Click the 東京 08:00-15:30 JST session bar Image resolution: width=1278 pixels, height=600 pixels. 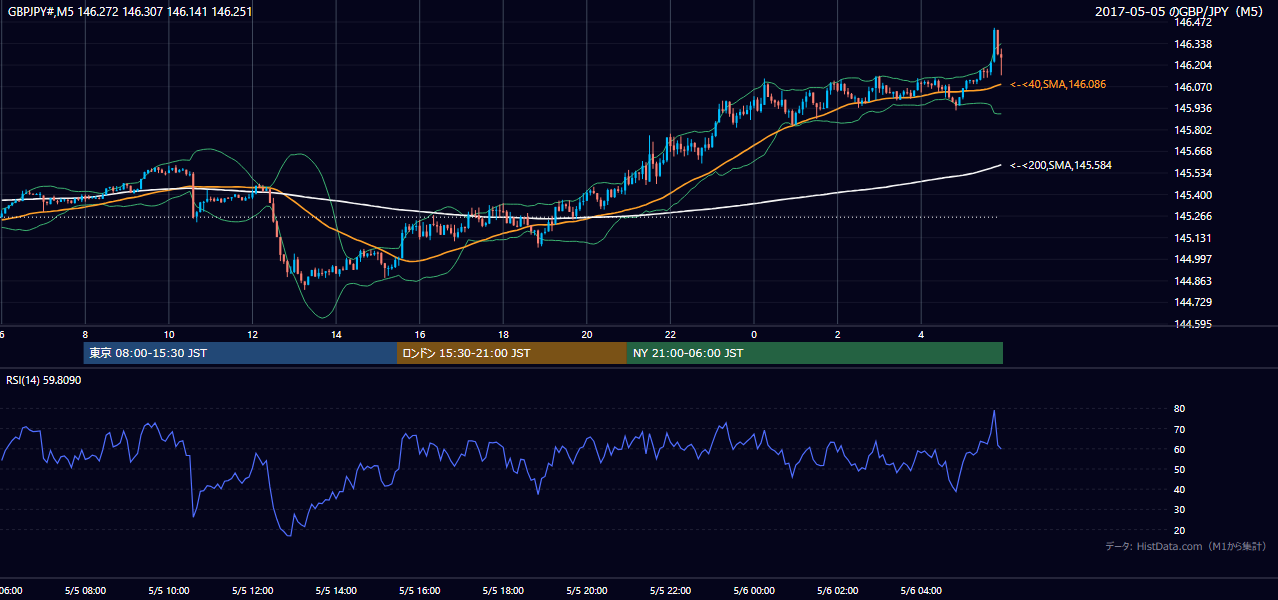tap(240, 353)
